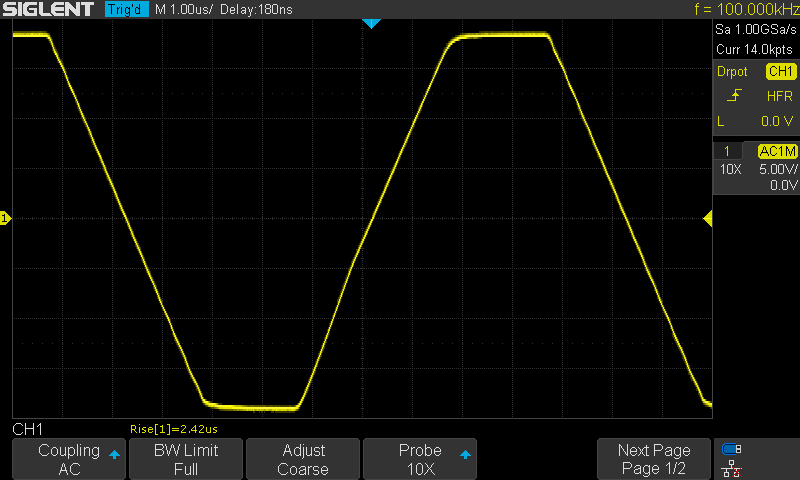Click the rising edge trigger slope icon
The image size is (800, 480).
pos(734,95)
